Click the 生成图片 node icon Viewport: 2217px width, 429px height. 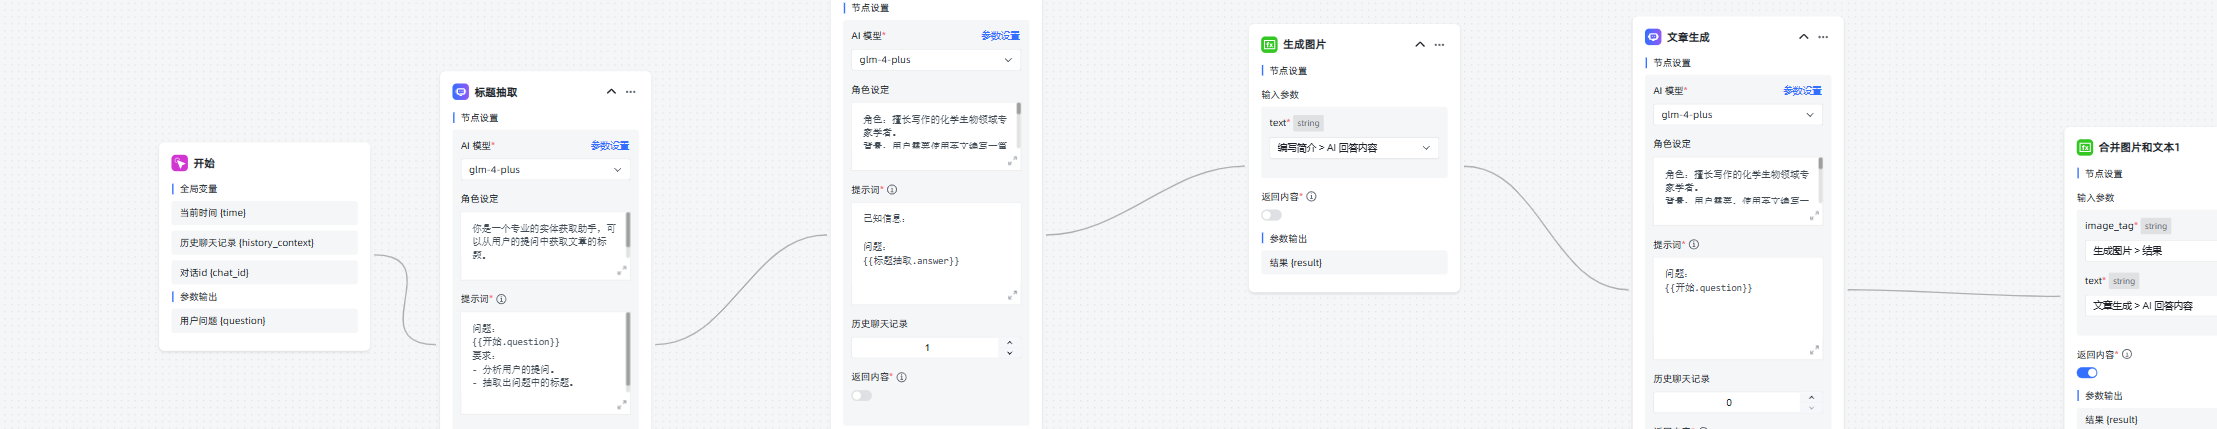[1269, 44]
